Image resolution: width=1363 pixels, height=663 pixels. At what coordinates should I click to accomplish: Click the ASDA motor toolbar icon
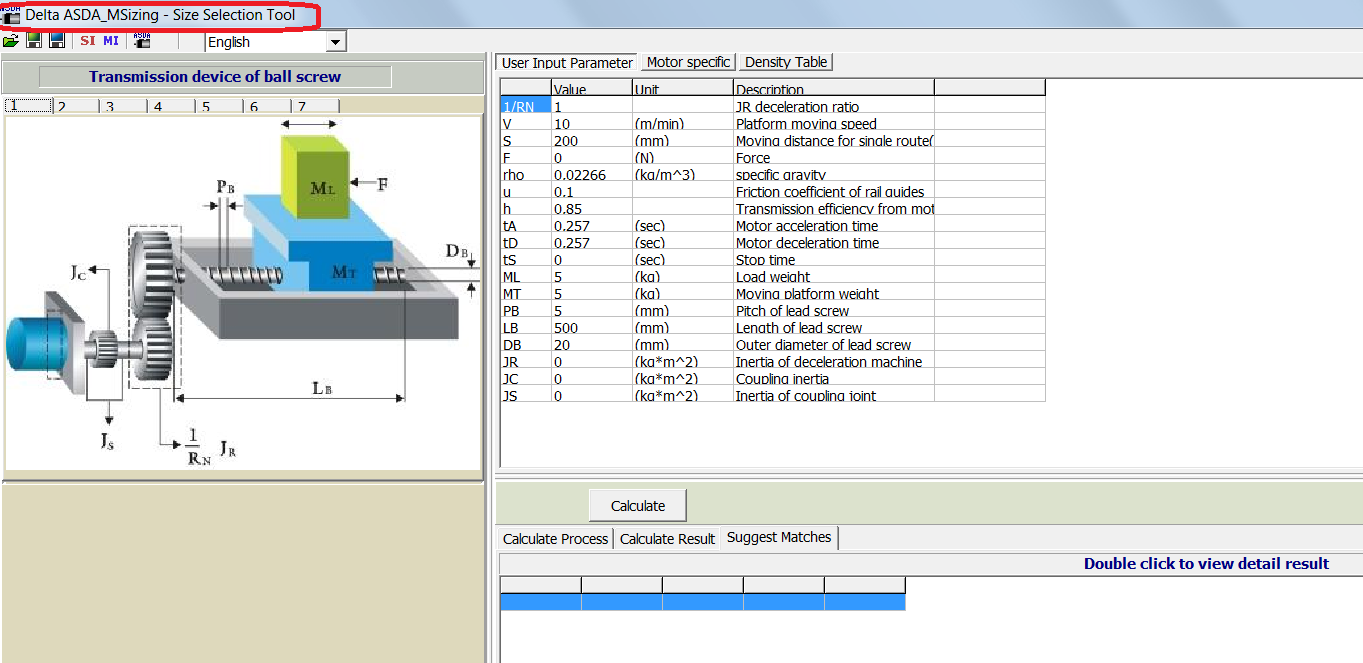click(x=141, y=41)
